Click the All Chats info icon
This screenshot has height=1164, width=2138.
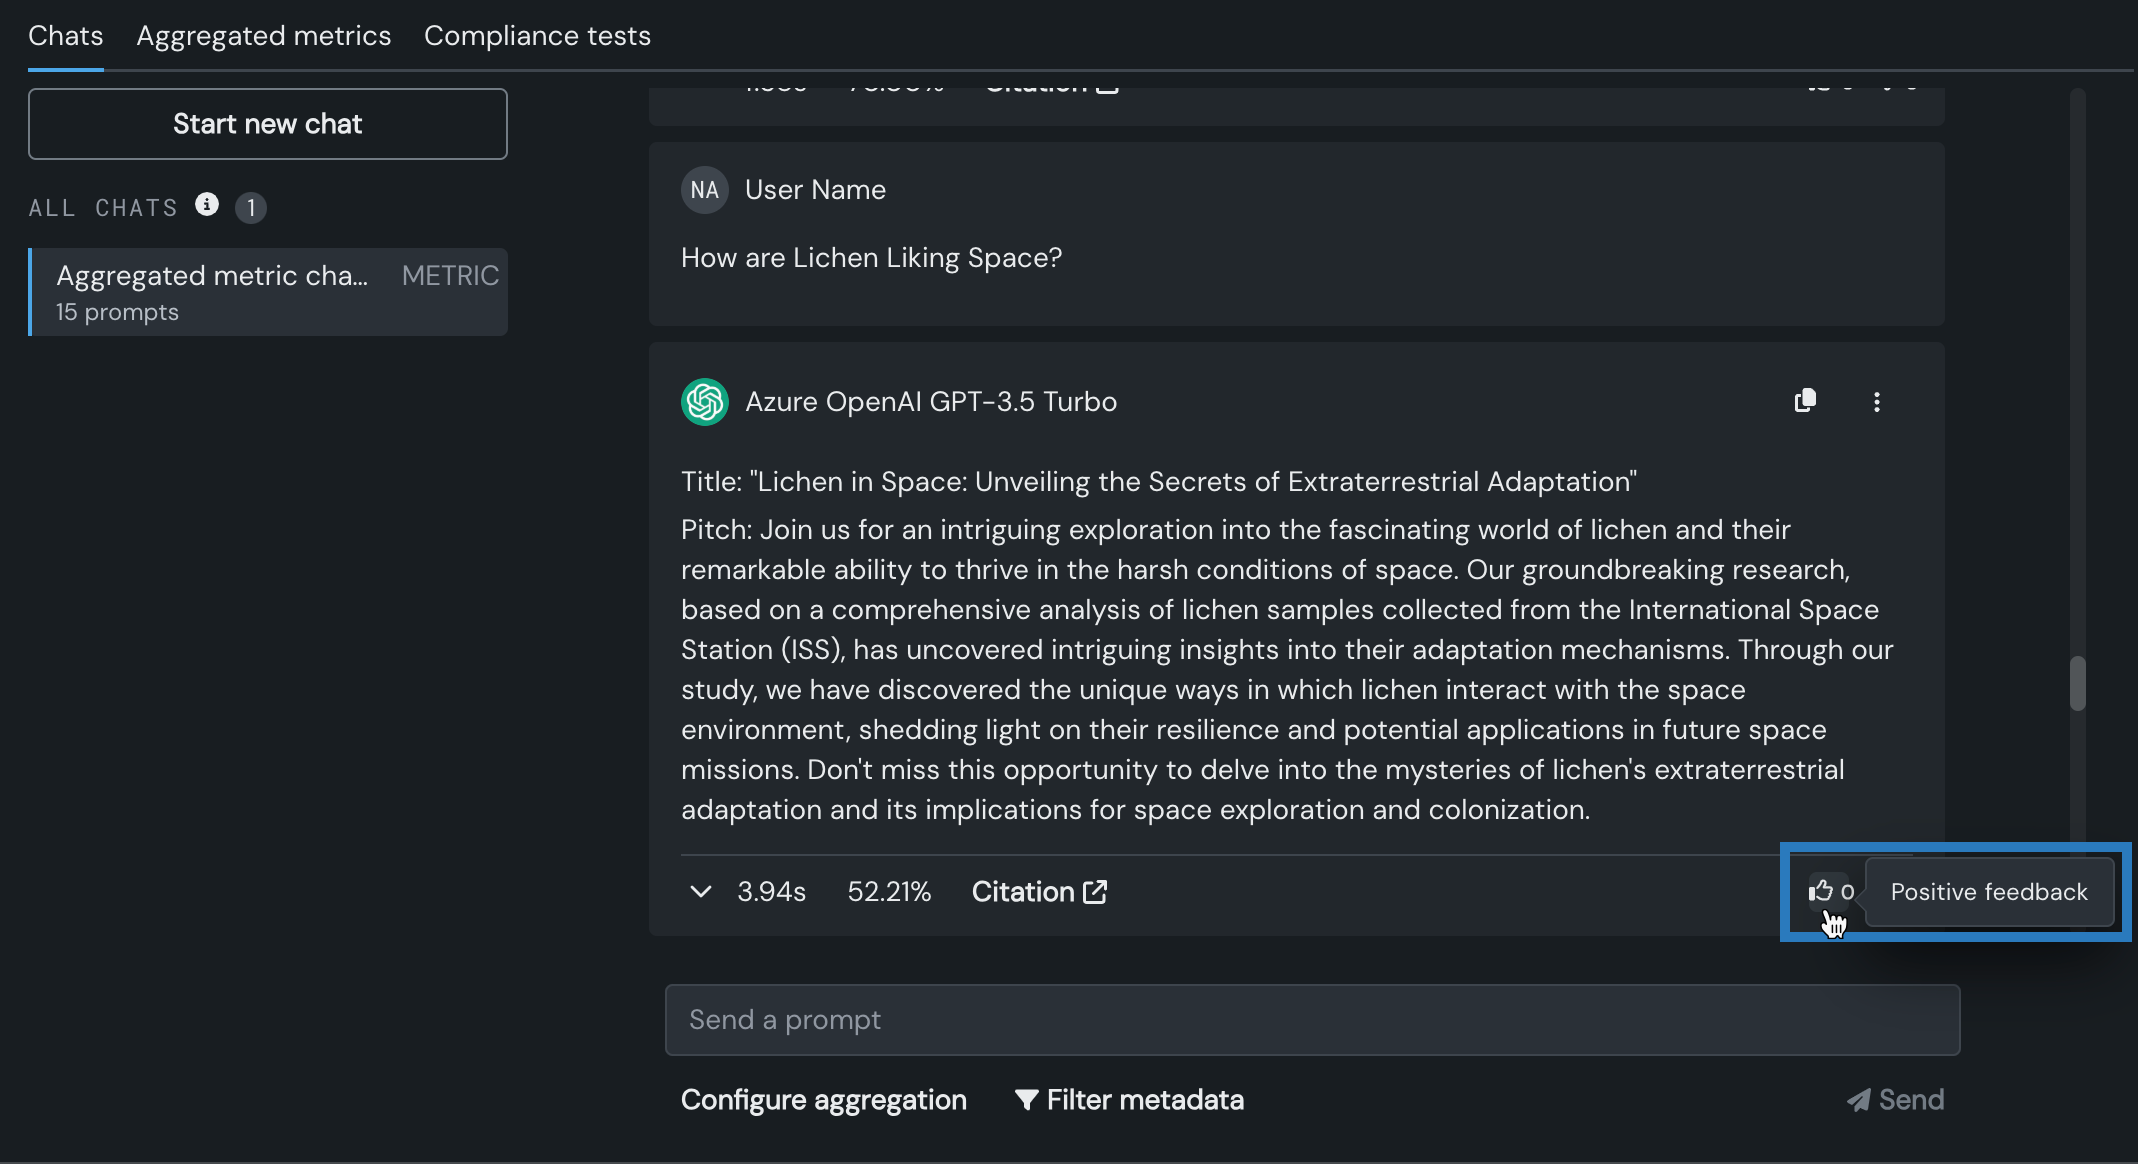pyautogui.click(x=207, y=205)
